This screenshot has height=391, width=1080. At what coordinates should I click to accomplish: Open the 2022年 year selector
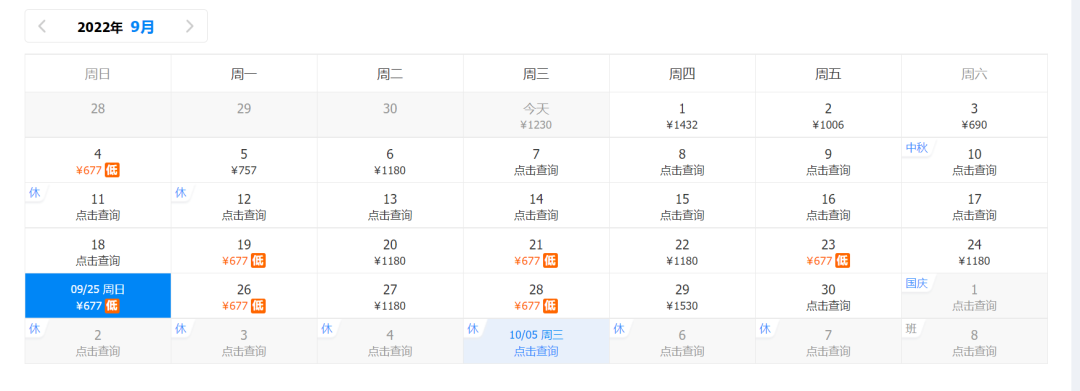[x=100, y=27]
